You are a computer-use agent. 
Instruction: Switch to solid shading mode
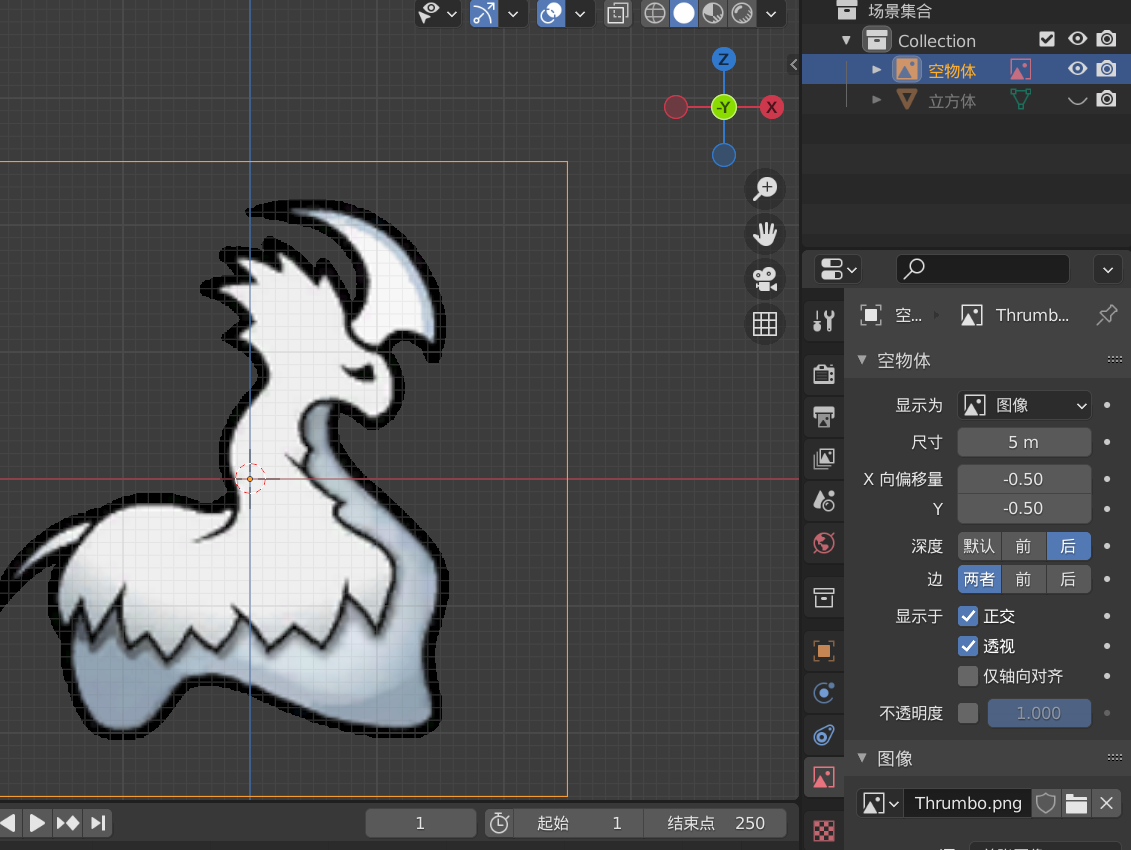(x=684, y=13)
